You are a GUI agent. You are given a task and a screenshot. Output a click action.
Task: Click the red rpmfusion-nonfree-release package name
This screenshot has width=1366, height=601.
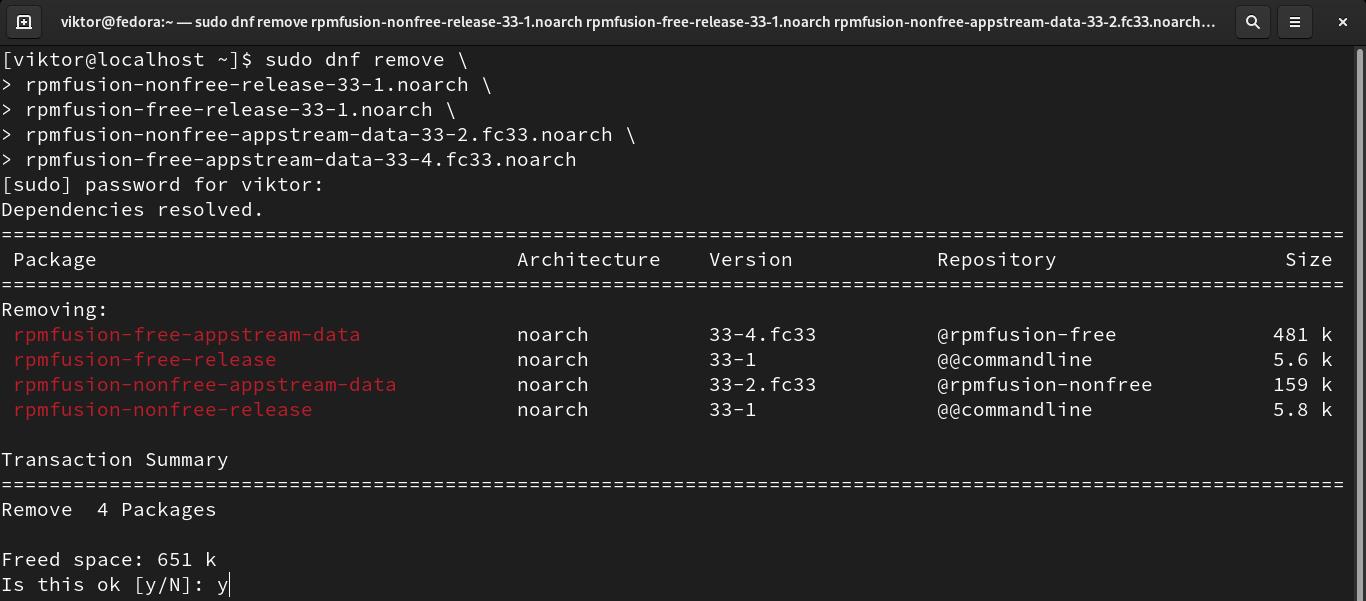click(x=163, y=410)
